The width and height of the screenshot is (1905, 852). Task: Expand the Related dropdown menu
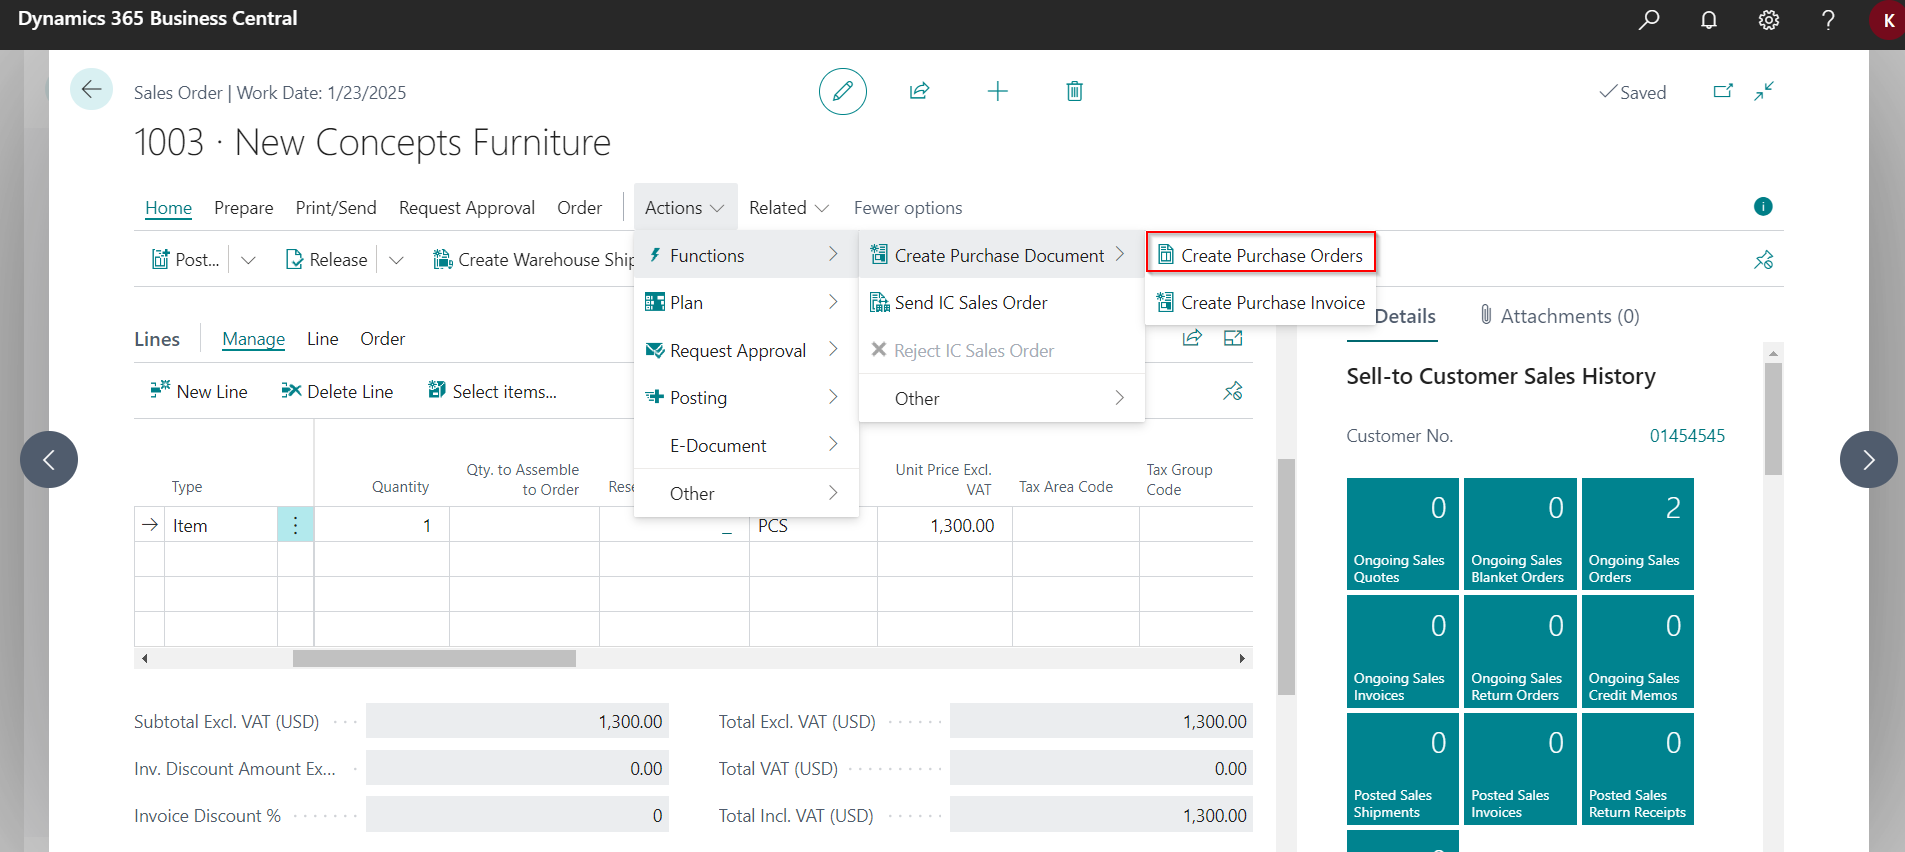point(789,208)
